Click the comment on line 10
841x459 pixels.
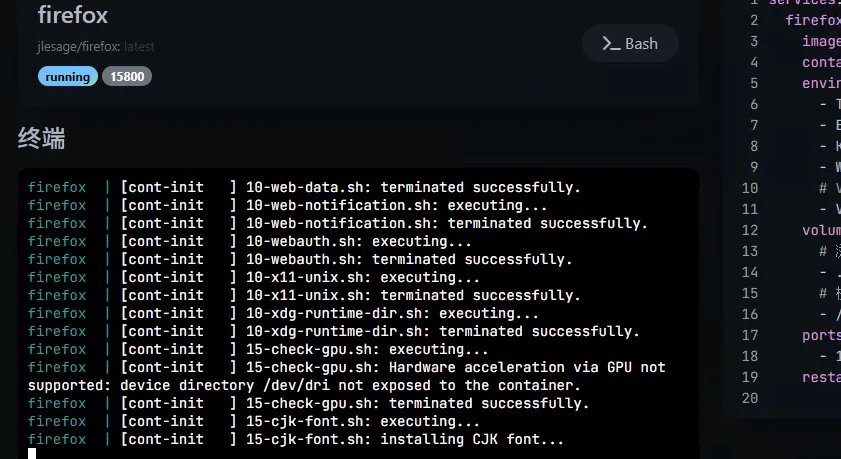(828, 187)
